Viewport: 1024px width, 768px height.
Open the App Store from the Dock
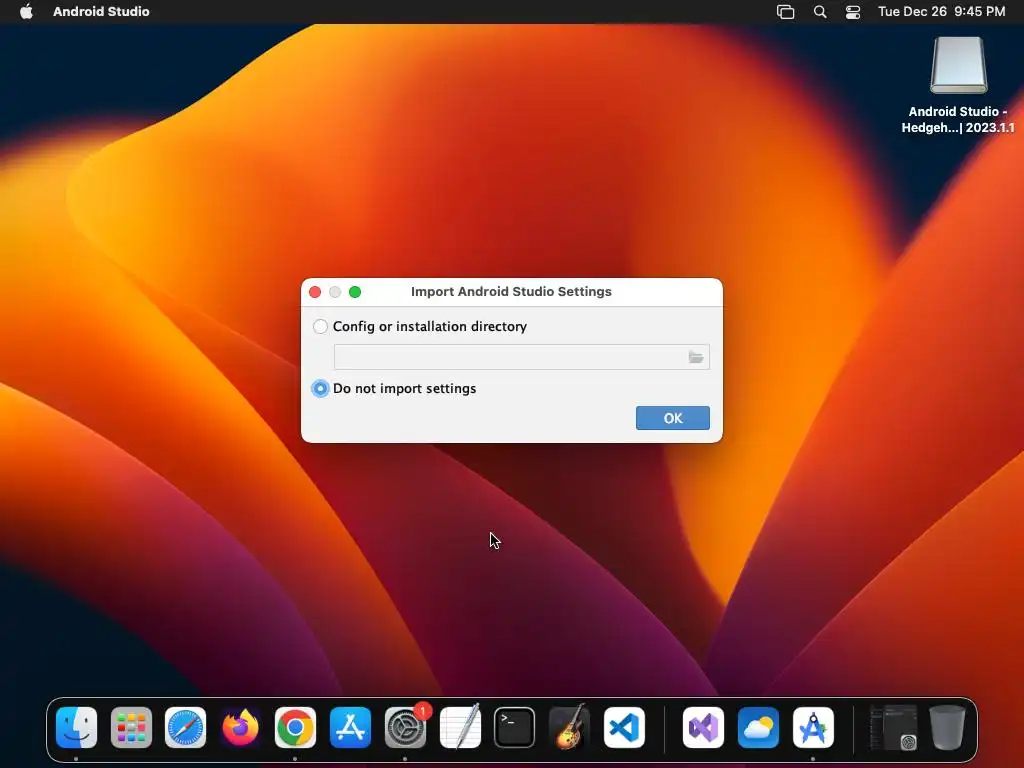pos(350,728)
